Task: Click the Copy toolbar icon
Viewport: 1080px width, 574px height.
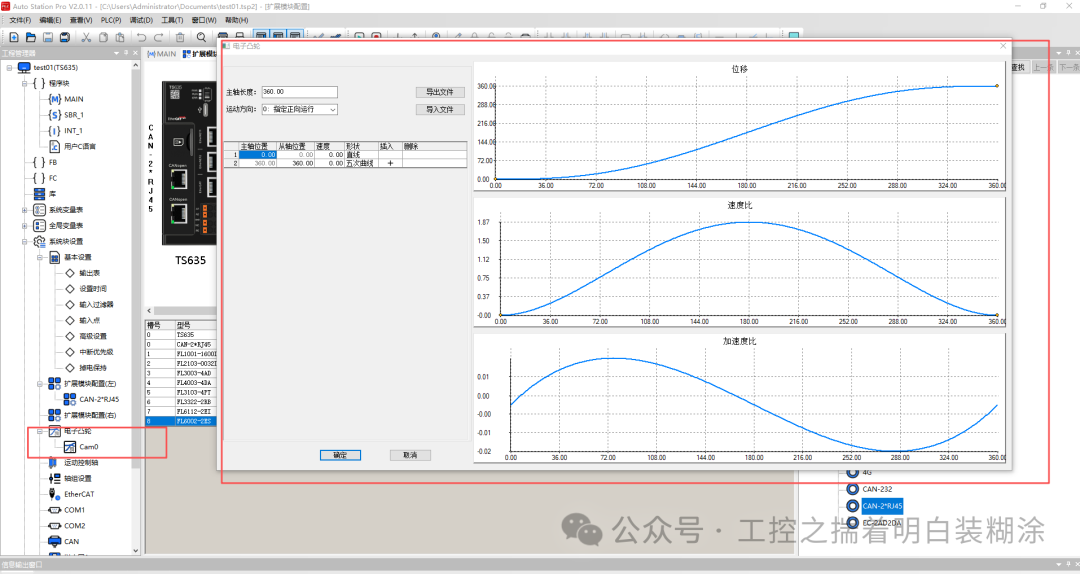Action: [103, 37]
